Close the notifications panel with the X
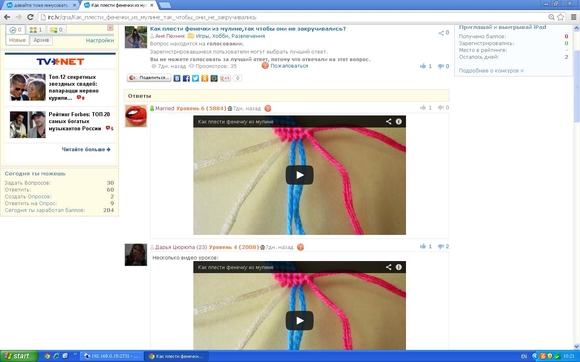 point(110,28)
